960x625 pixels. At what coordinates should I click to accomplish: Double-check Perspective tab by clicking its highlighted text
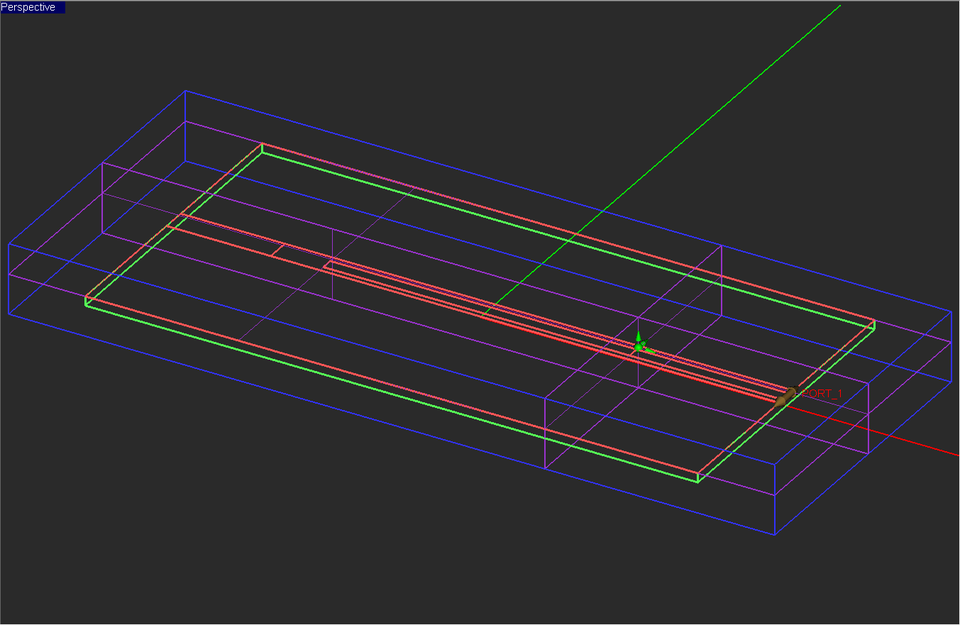coord(32,6)
